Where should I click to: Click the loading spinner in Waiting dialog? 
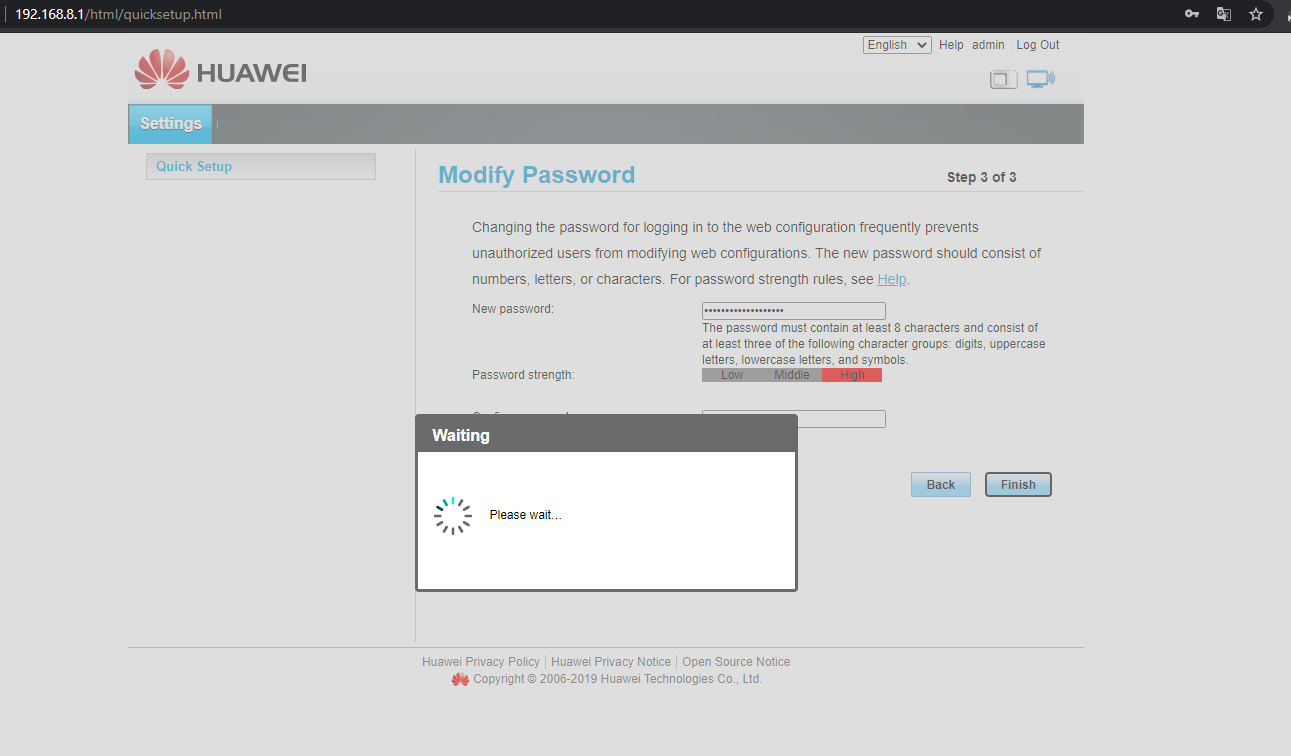(x=453, y=515)
